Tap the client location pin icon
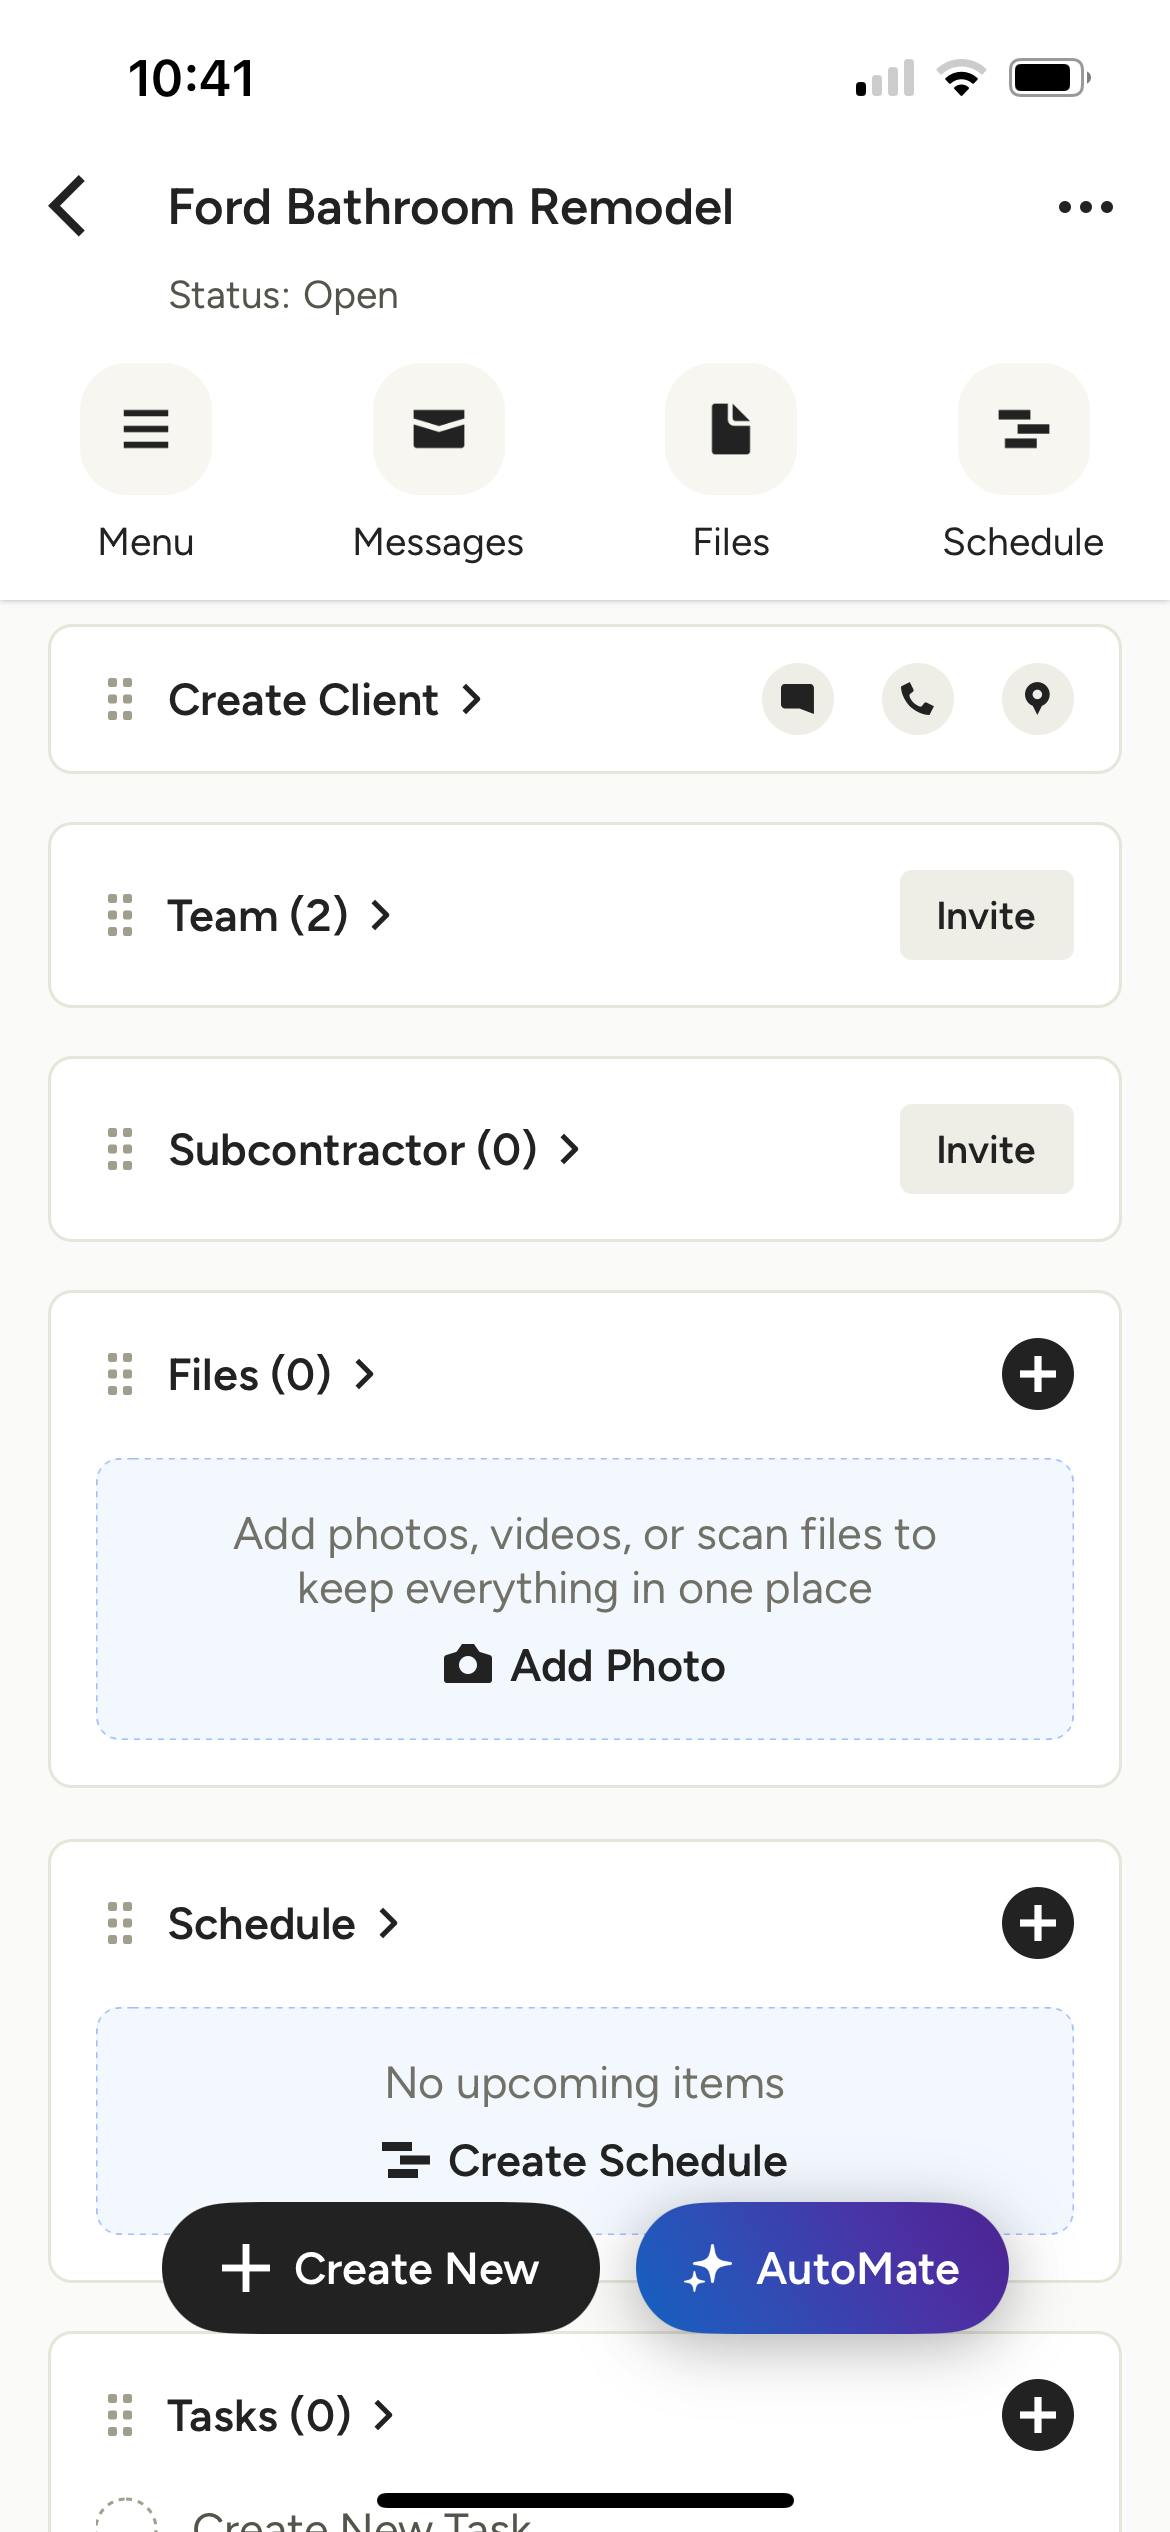1170x2532 pixels. click(x=1037, y=699)
